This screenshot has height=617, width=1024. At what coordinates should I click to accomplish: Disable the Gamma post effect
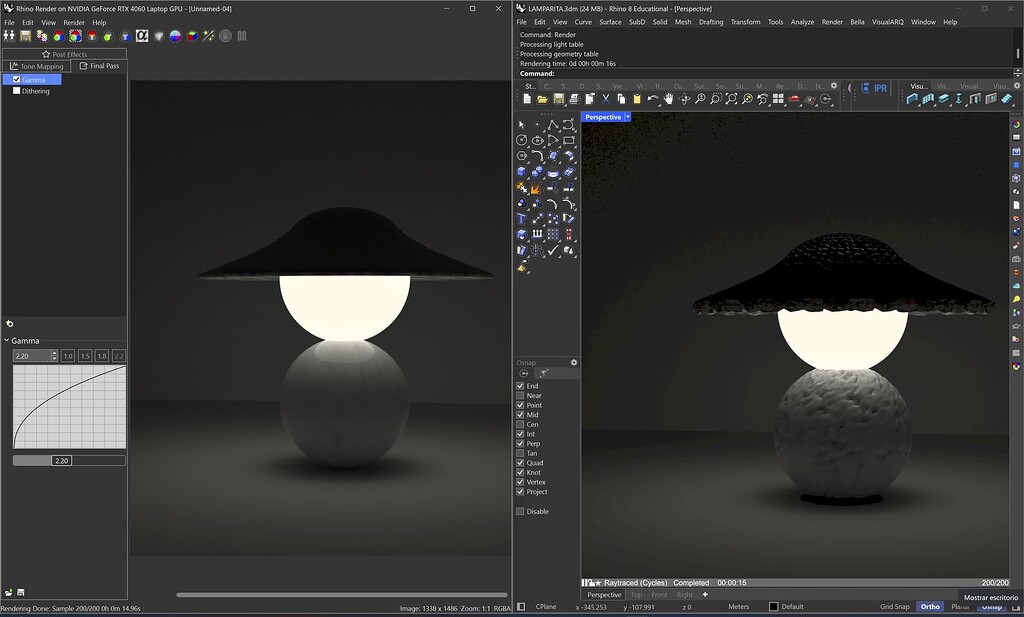tap(16, 78)
